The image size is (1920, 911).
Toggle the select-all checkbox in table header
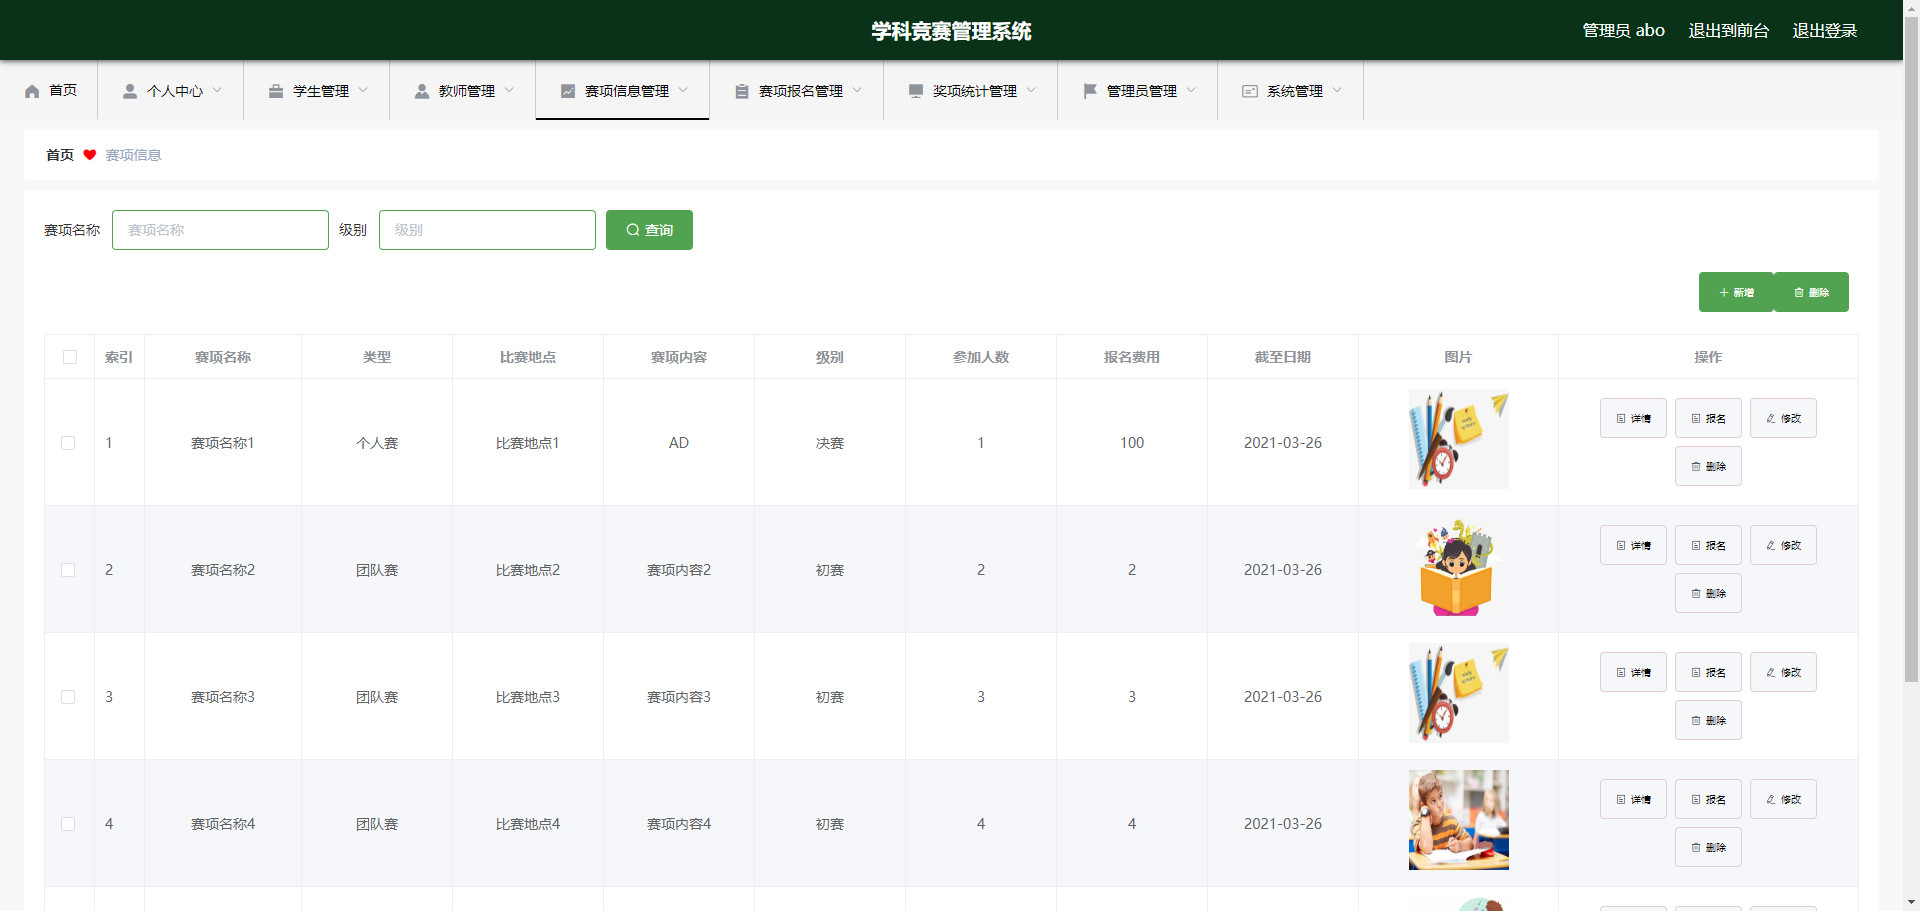pyautogui.click(x=70, y=357)
